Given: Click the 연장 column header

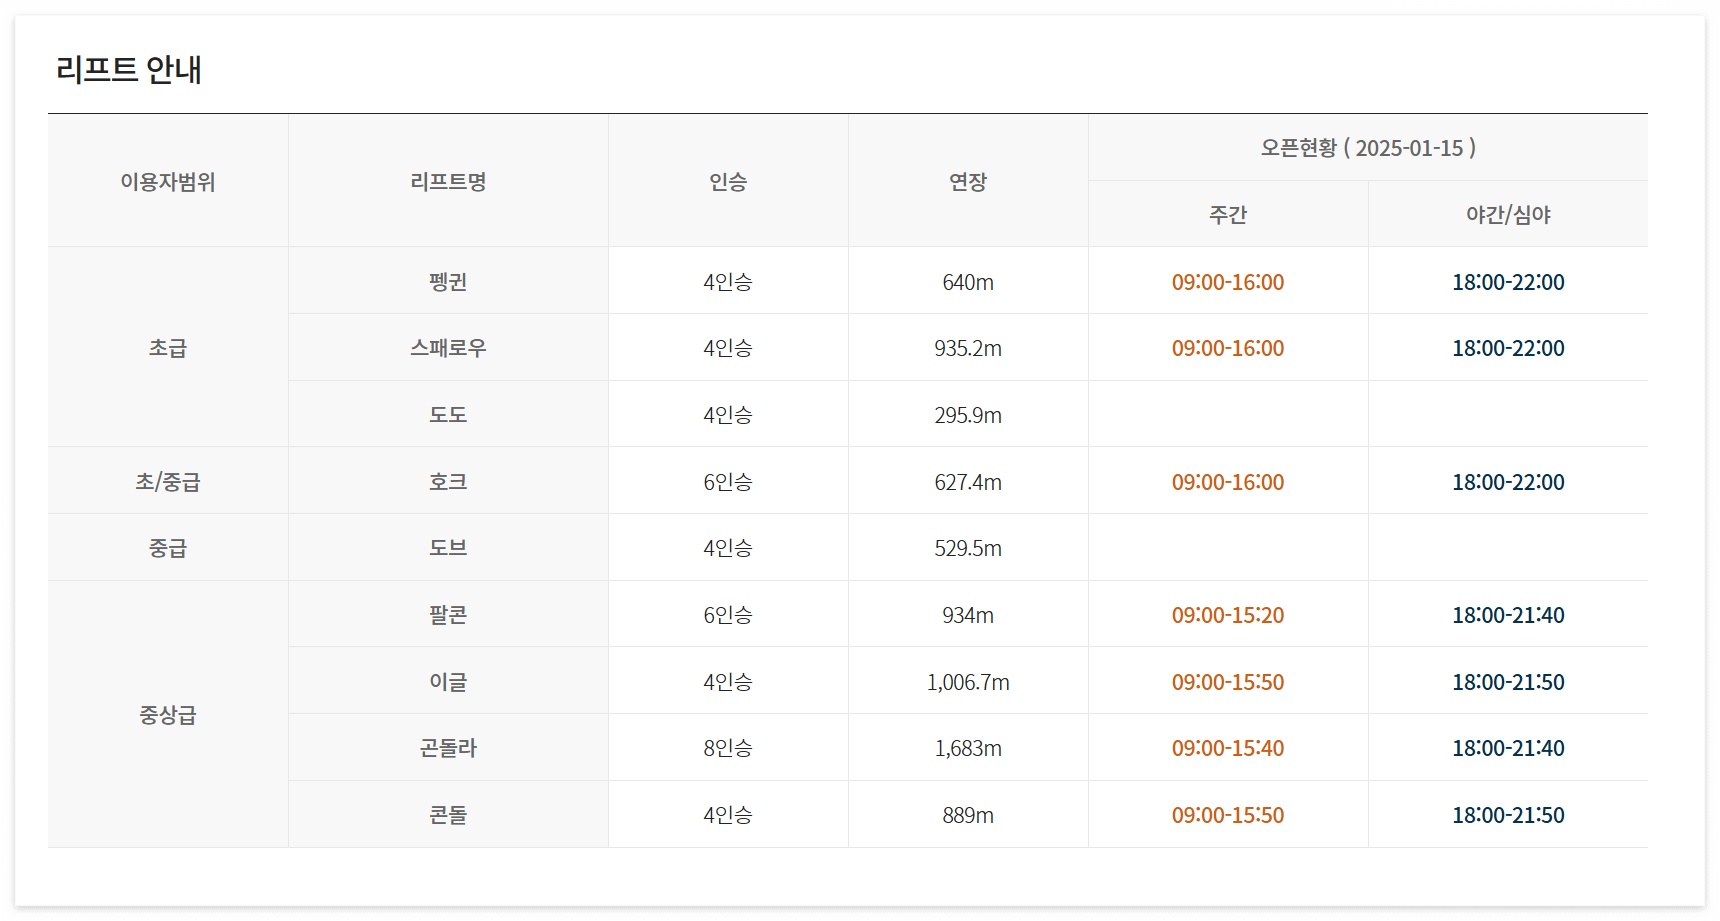Looking at the screenshot, I should (967, 181).
